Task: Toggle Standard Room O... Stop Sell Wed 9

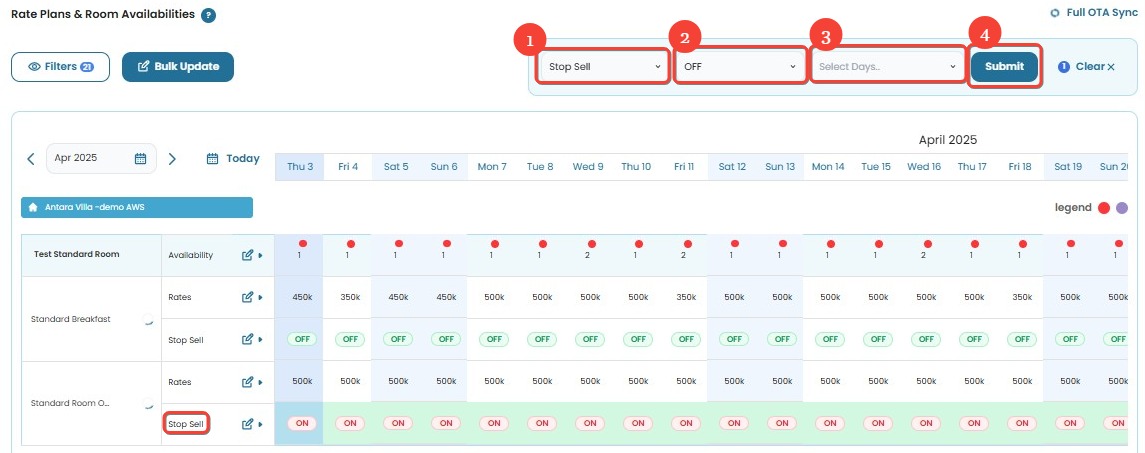Action: 590,423
